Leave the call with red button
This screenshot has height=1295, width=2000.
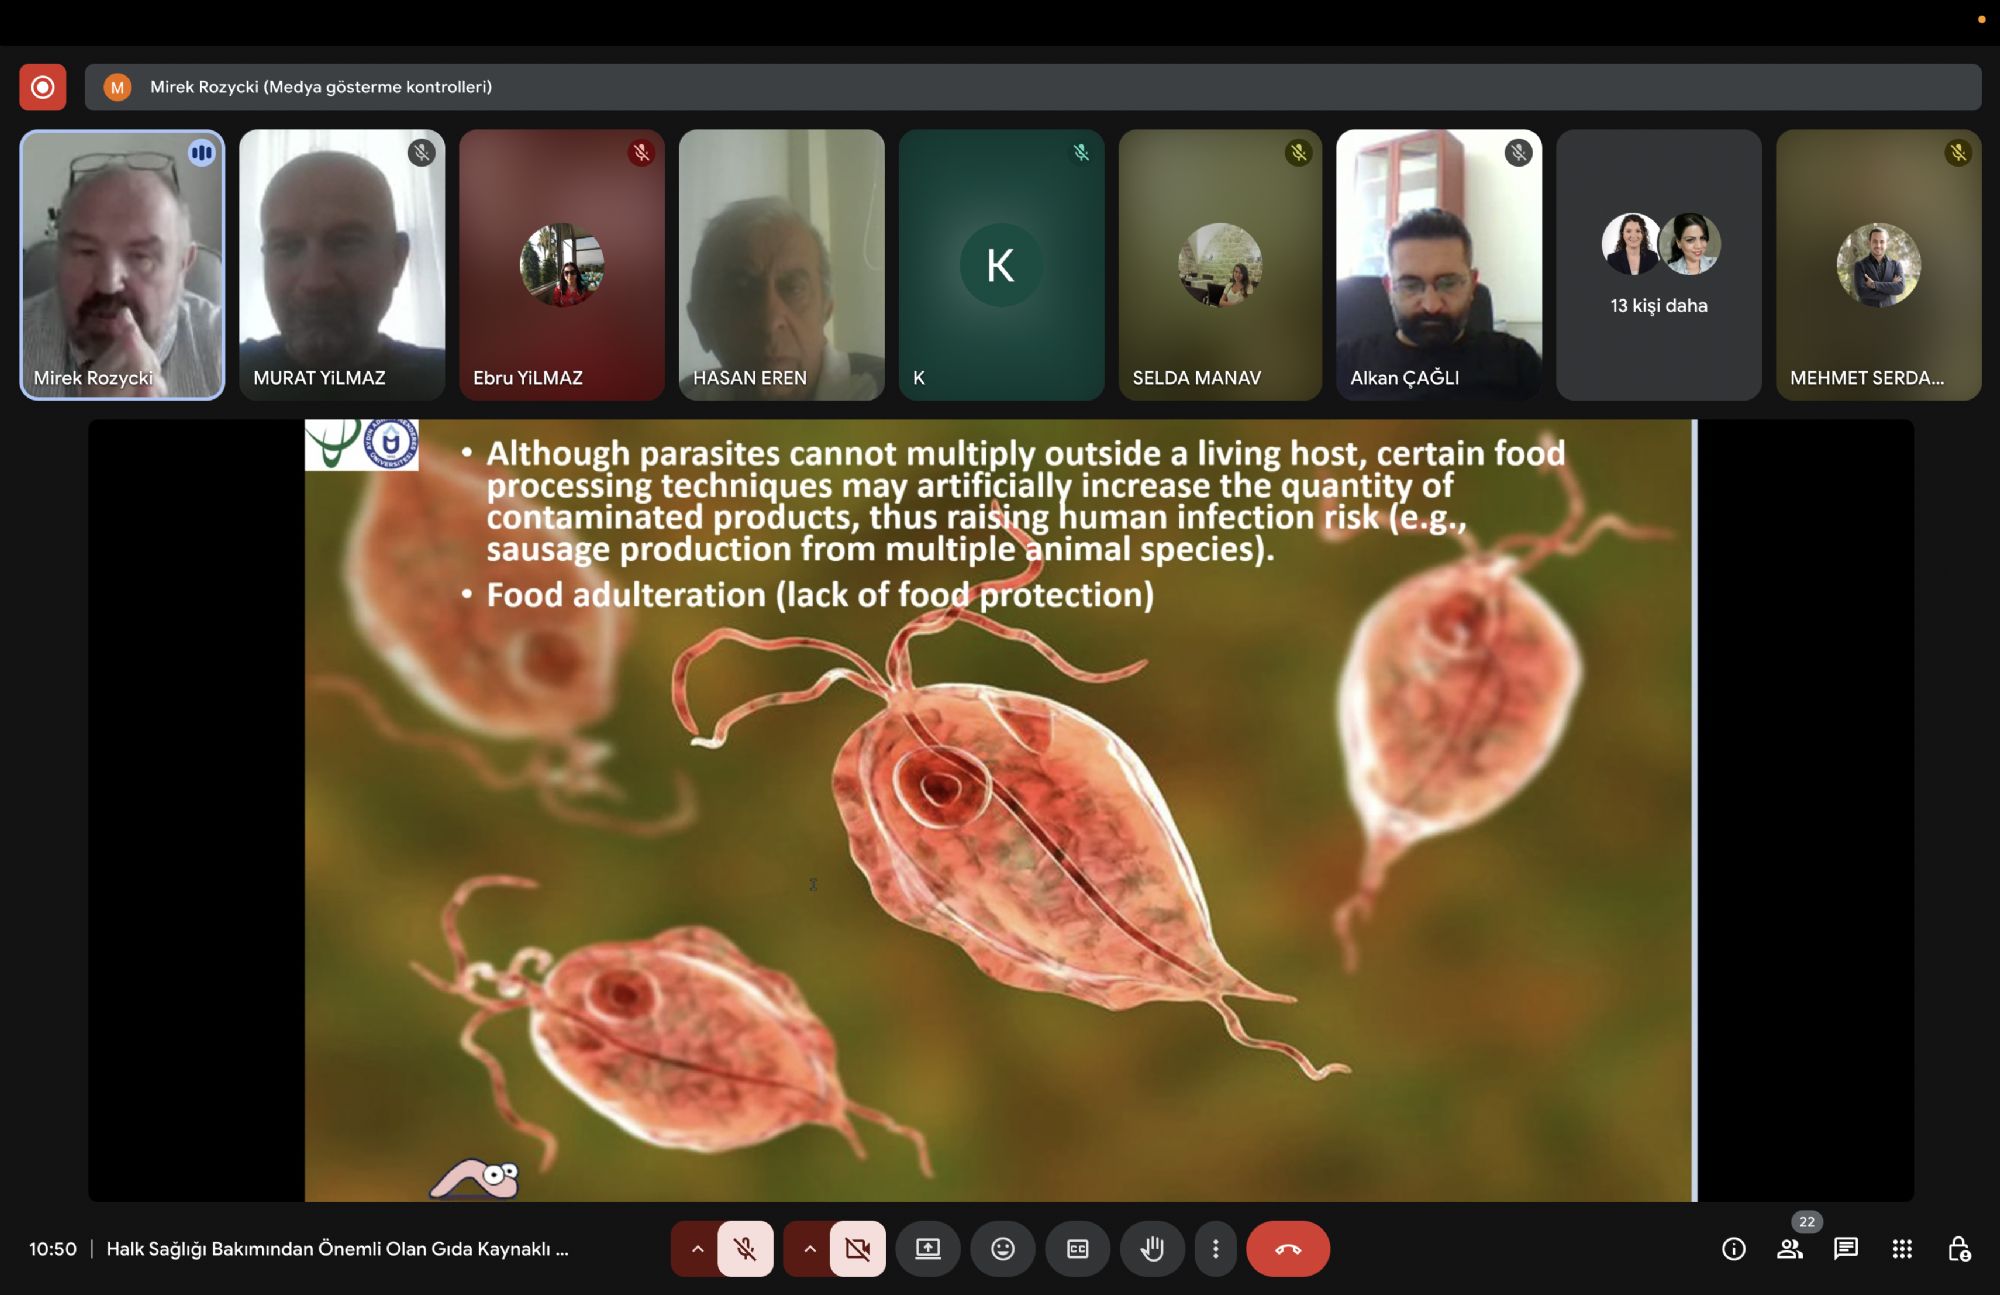(x=1287, y=1249)
